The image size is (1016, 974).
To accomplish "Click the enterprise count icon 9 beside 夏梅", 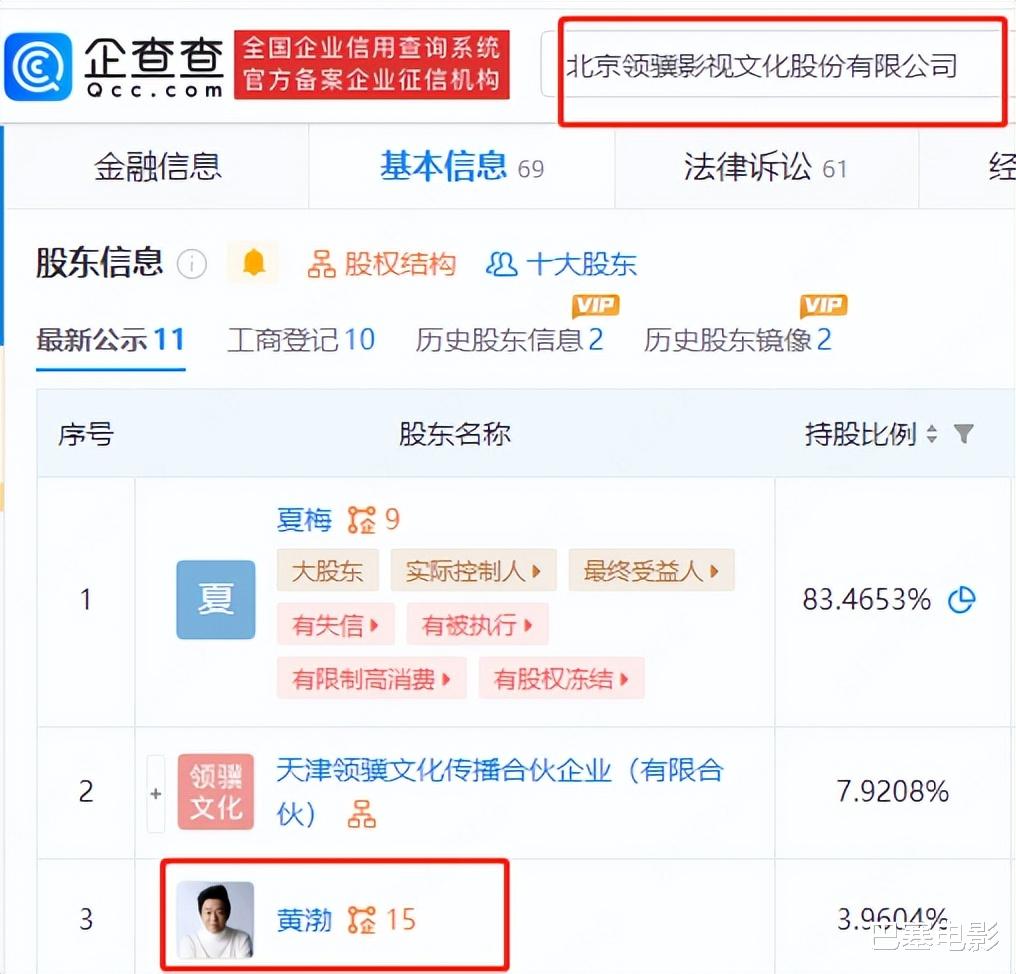I will point(367,519).
